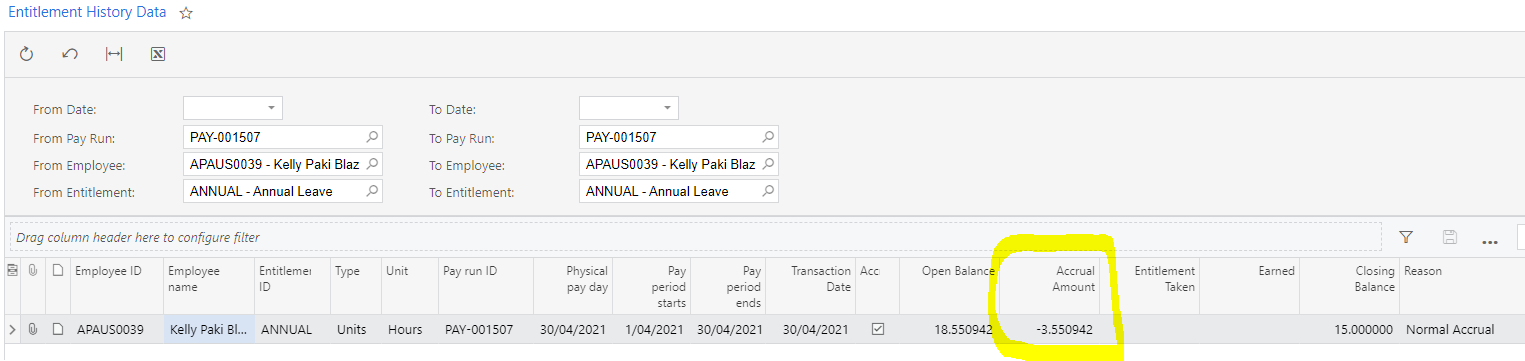This screenshot has height=361, width=1525.
Task: Sort by the Reason column header
Action: tap(1423, 271)
